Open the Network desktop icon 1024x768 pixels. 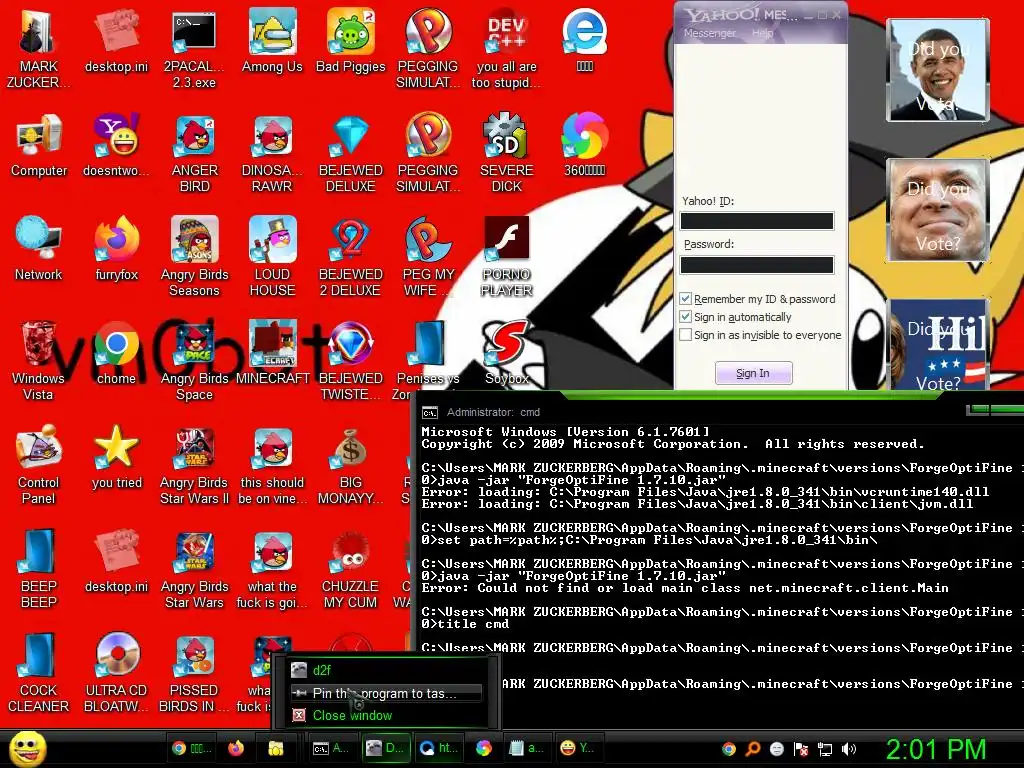click(39, 248)
